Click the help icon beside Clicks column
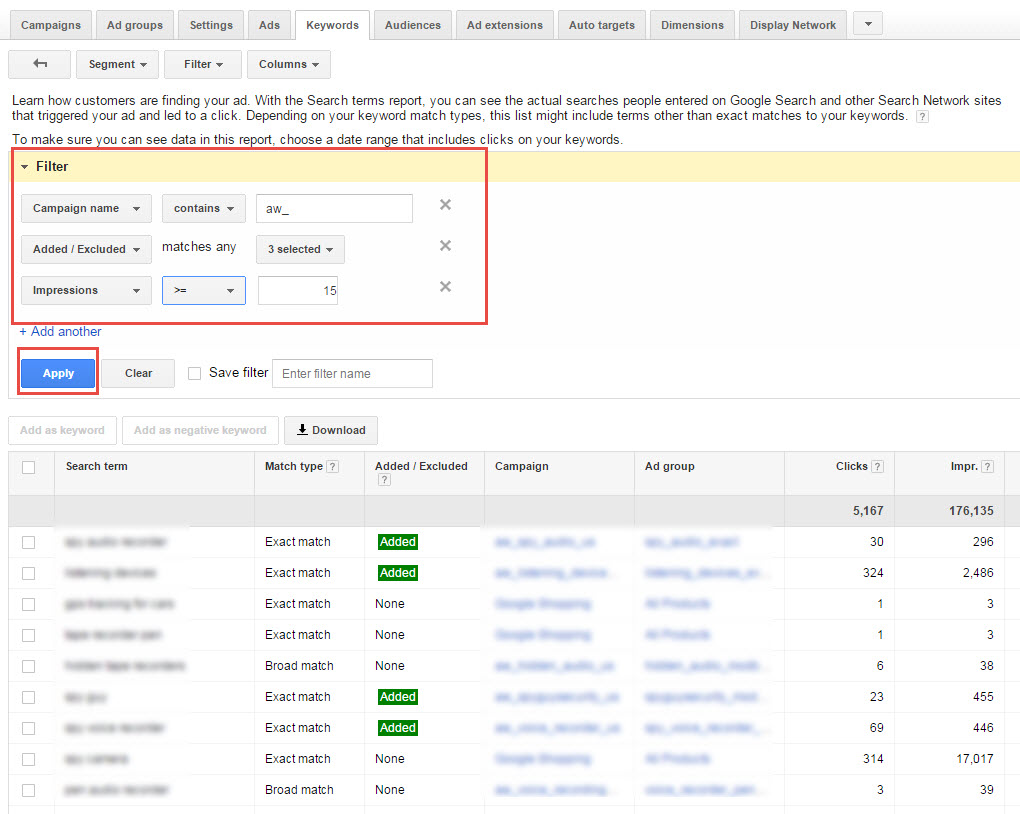 click(877, 467)
